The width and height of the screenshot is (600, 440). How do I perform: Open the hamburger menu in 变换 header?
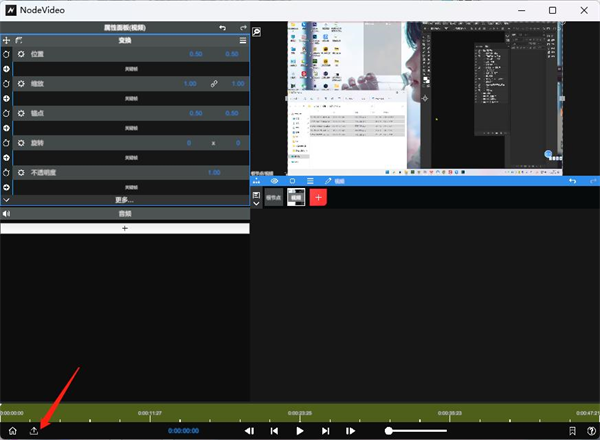(243, 40)
